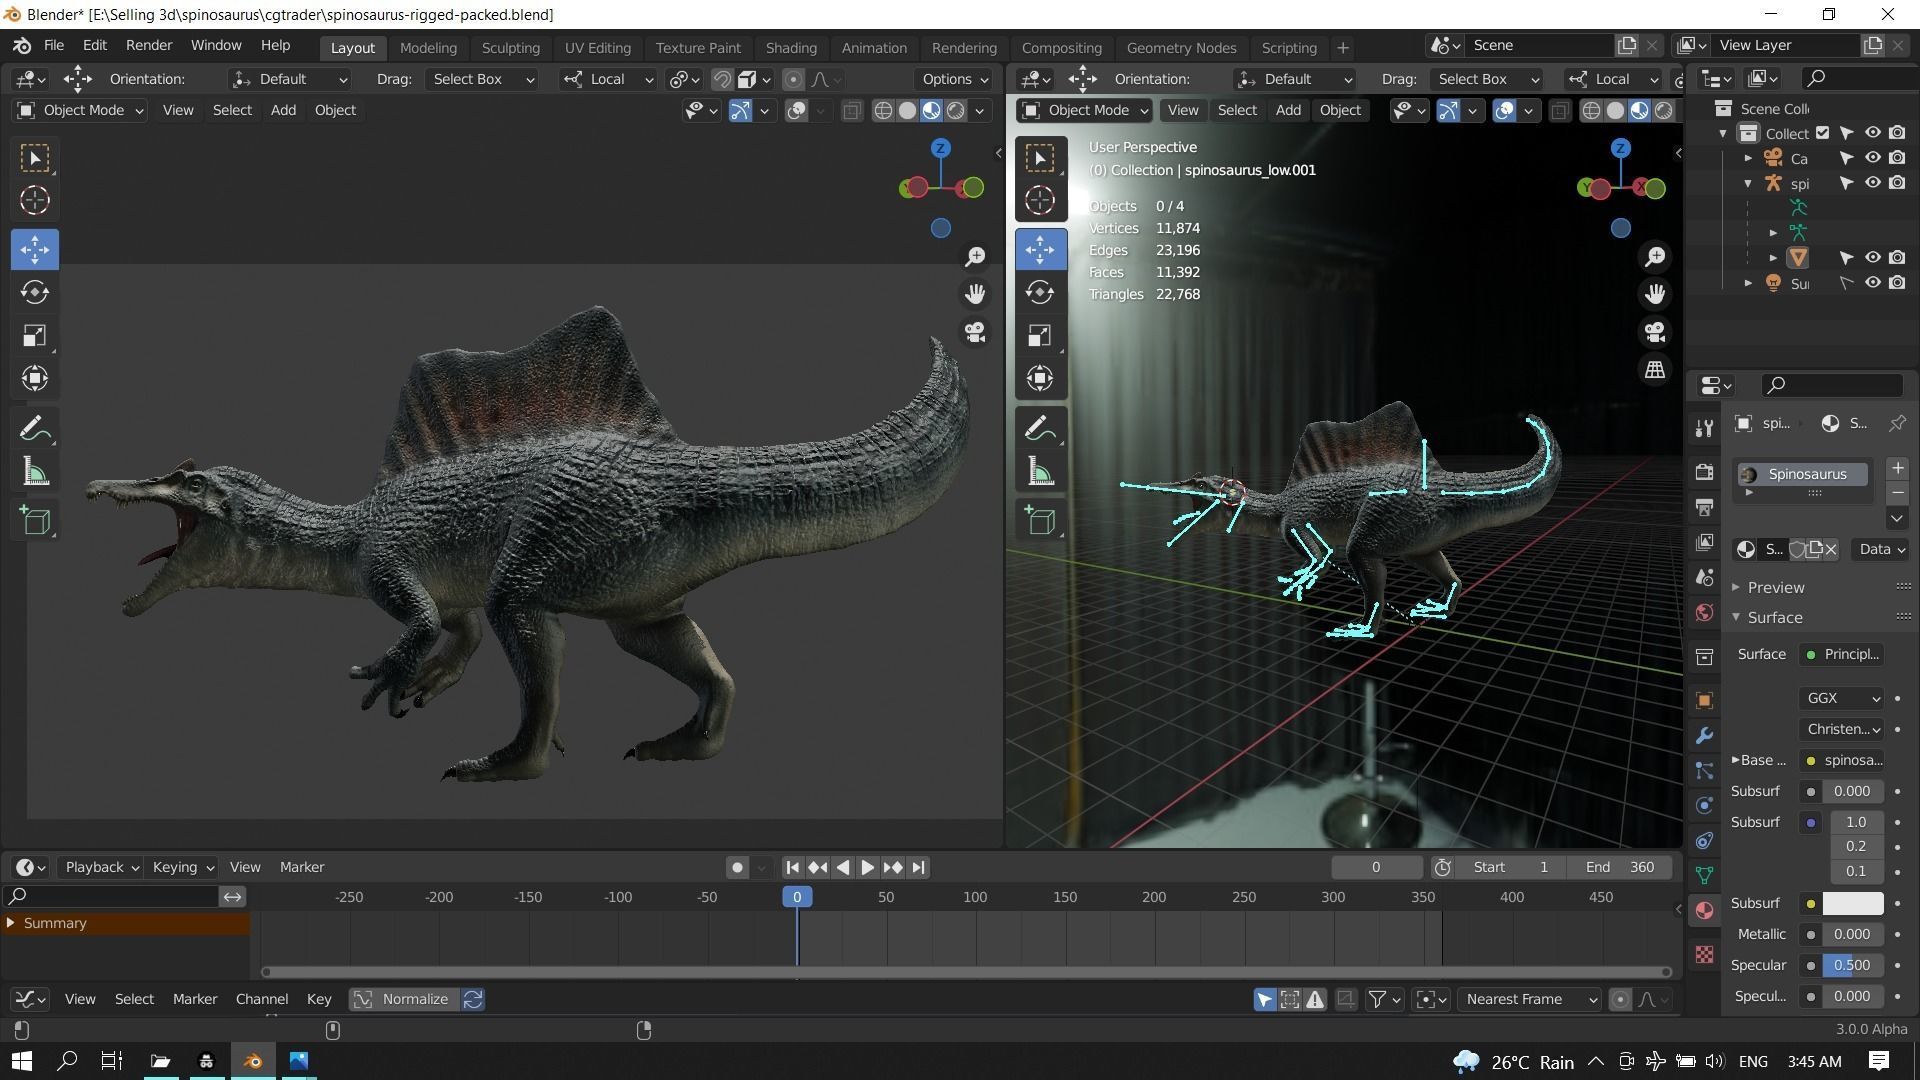
Task: Switch to the Geometry Nodes workspace tab
Action: point(1181,48)
